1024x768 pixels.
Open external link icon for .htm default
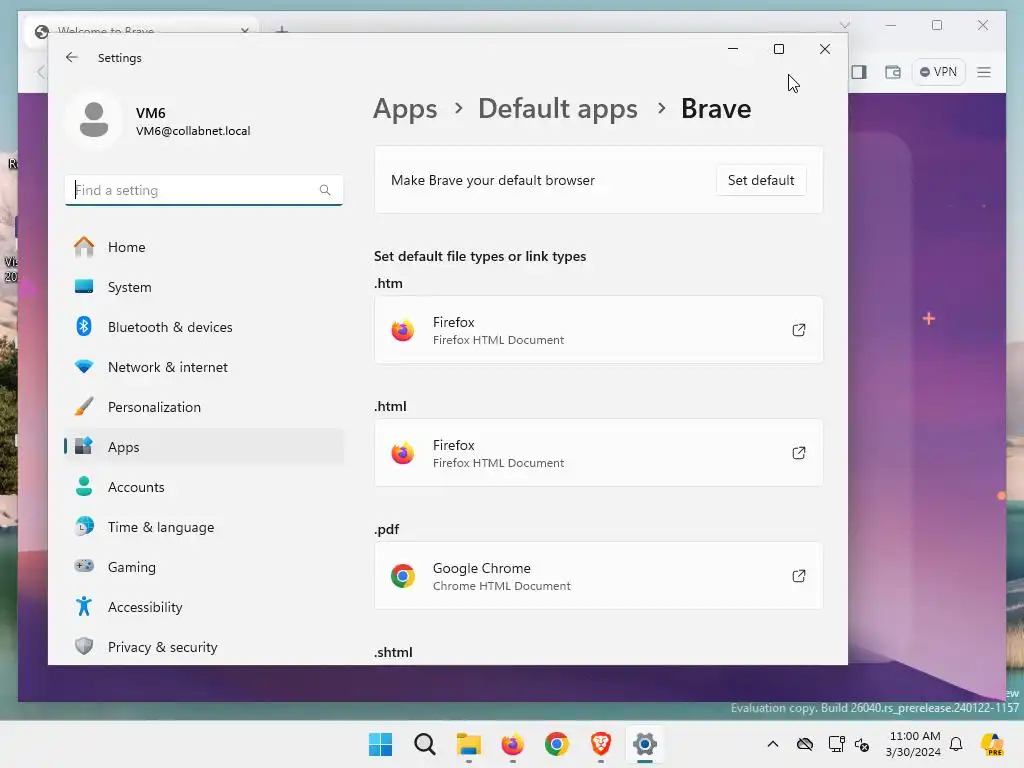click(798, 330)
